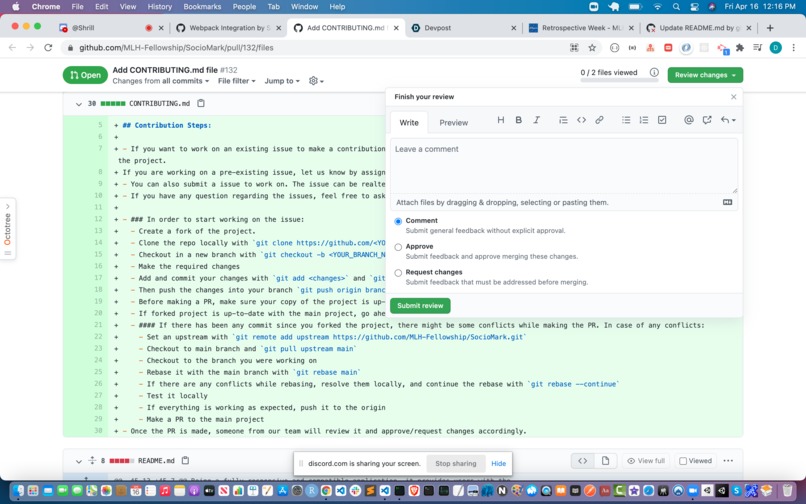Show README.md source diff view
The height and width of the screenshot is (504, 806).
coord(582,461)
